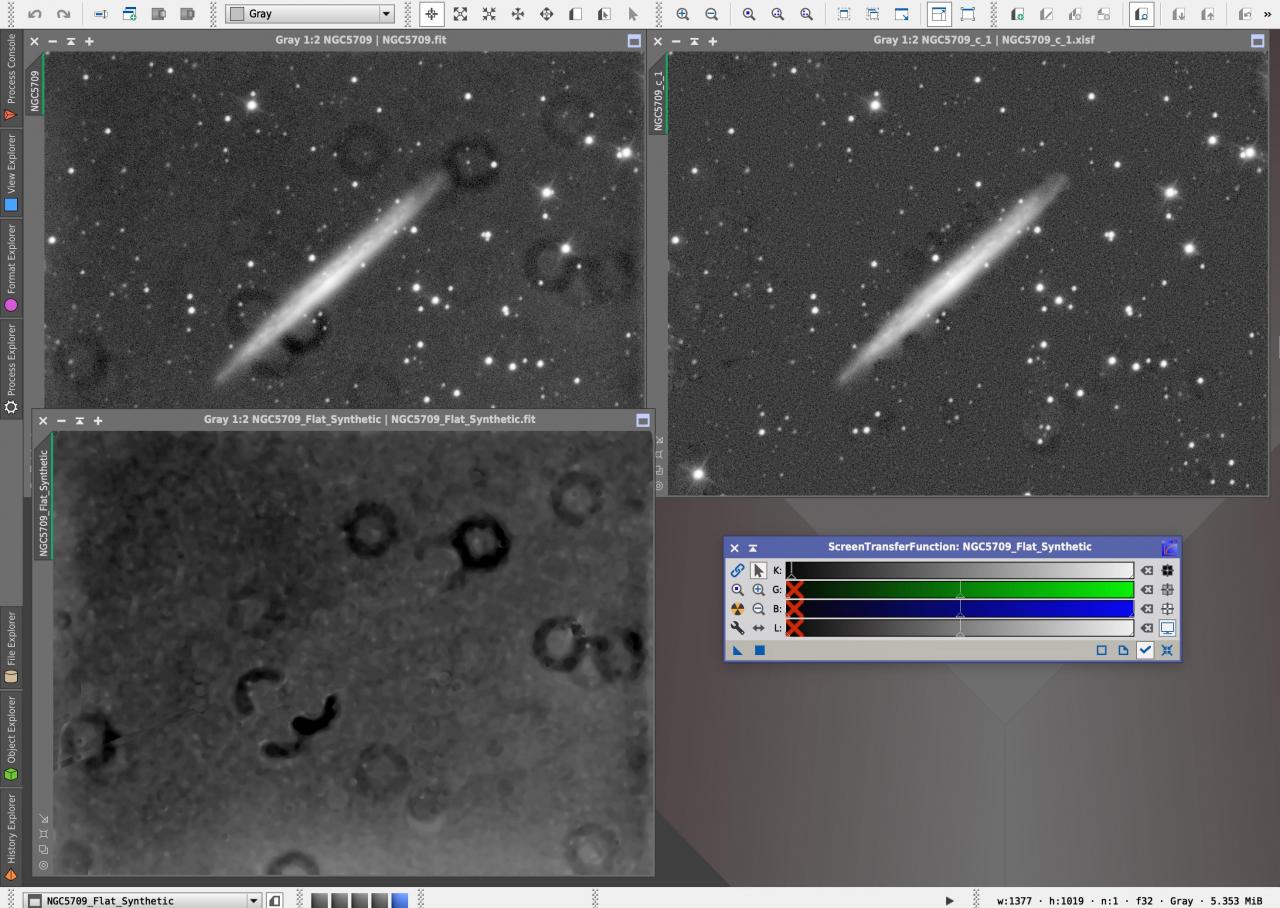Select the first gray swatch in bottom bar

[x=319, y=900]
